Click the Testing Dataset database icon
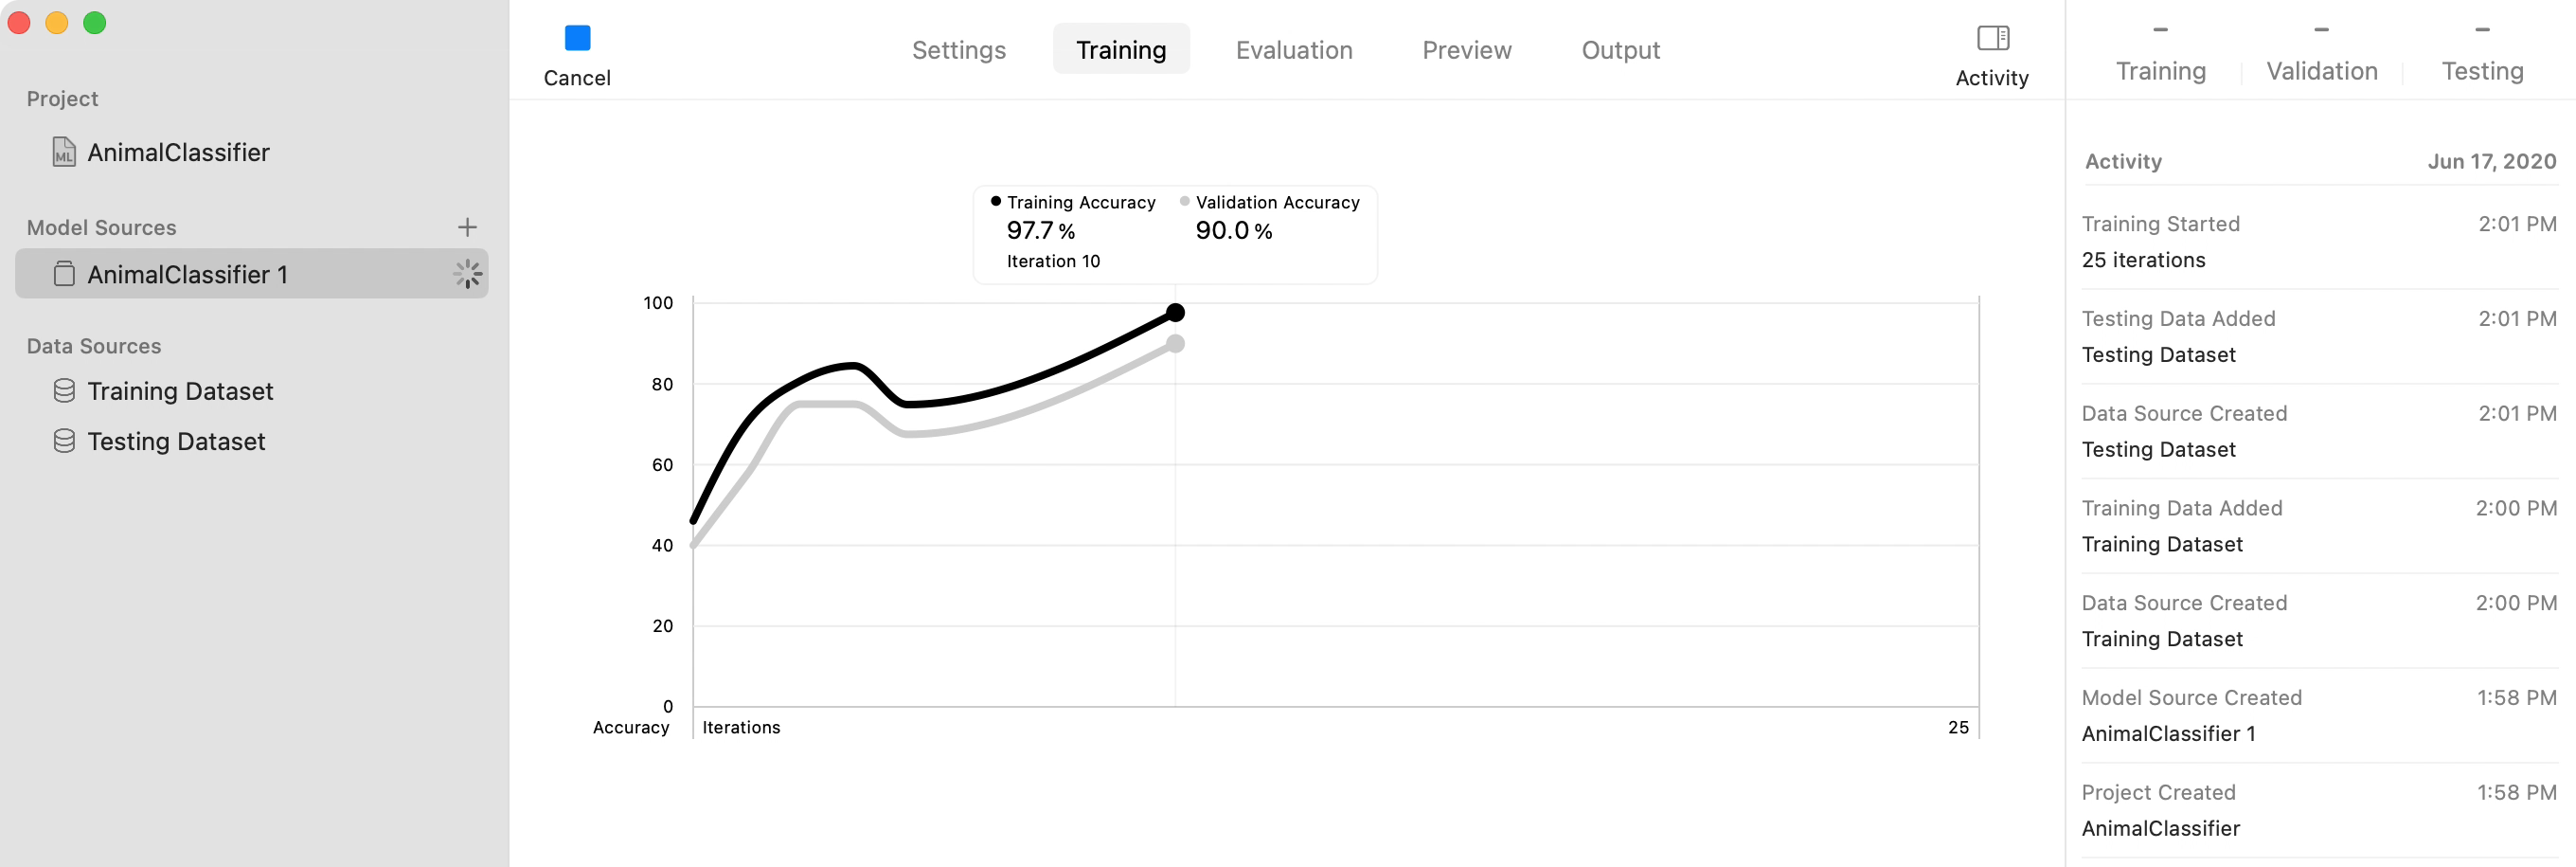This screenshot has width=2576, height=867. (64, 441)
